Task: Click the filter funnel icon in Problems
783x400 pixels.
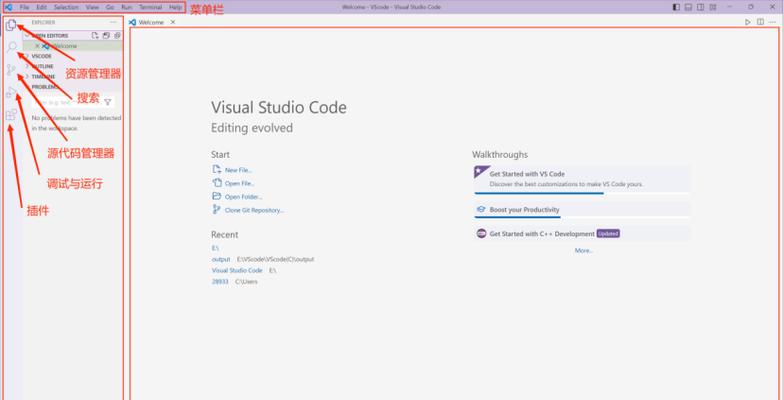Action: click(x=107, y=102)
